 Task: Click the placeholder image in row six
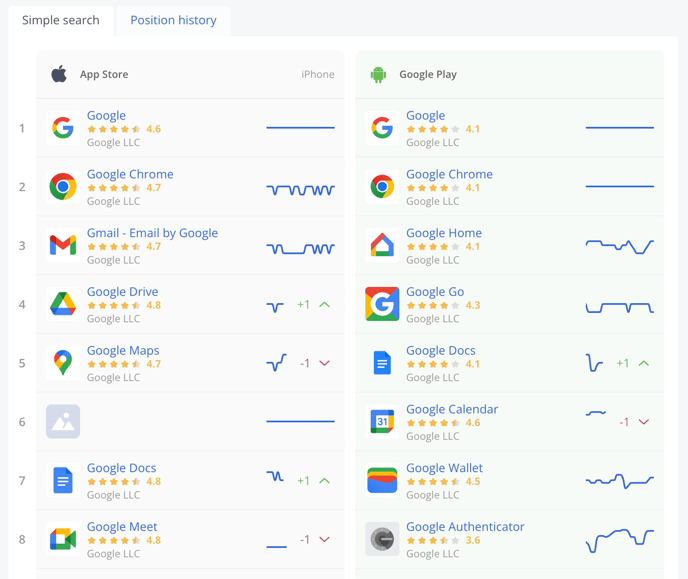click(63, 422)
